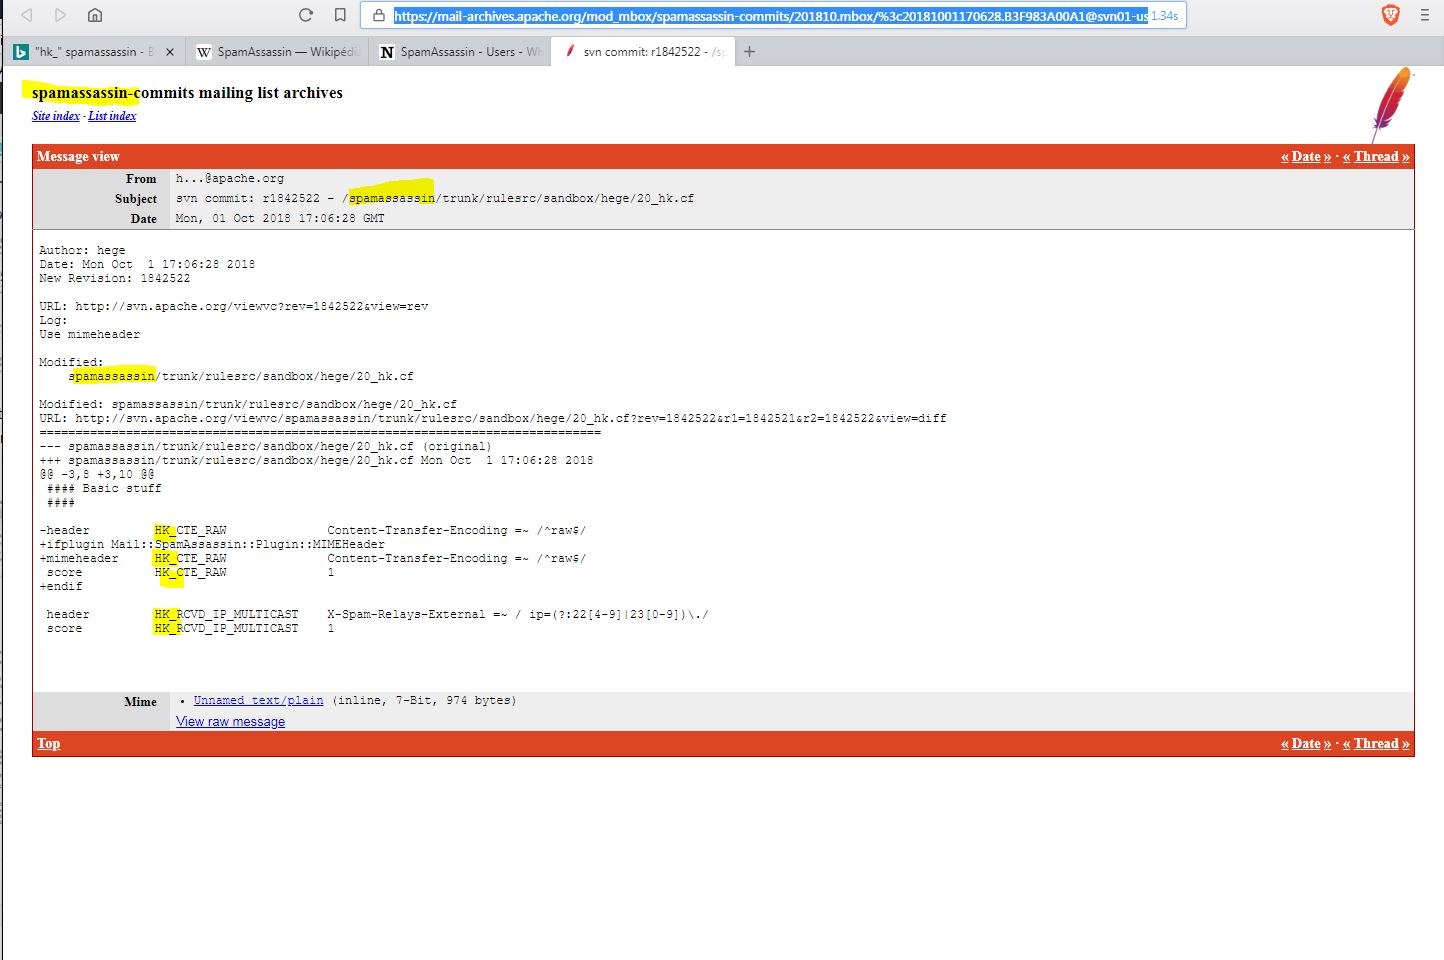
Task: Open the browser main menu icon
Action: click(1425, 15)
